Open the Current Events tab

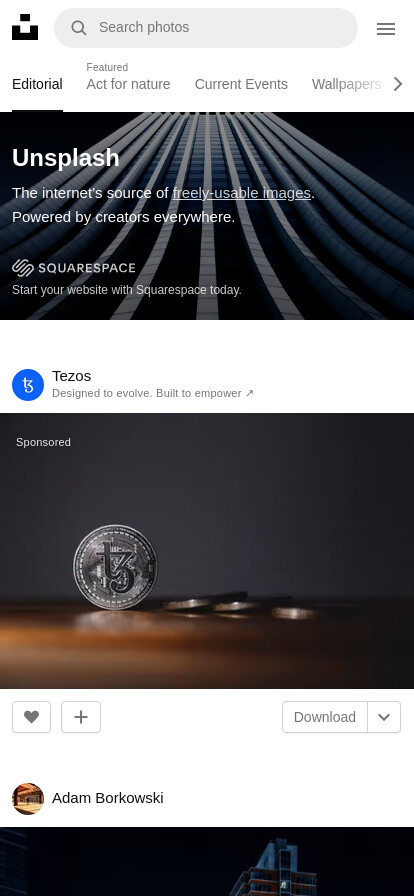click(241, 84)
